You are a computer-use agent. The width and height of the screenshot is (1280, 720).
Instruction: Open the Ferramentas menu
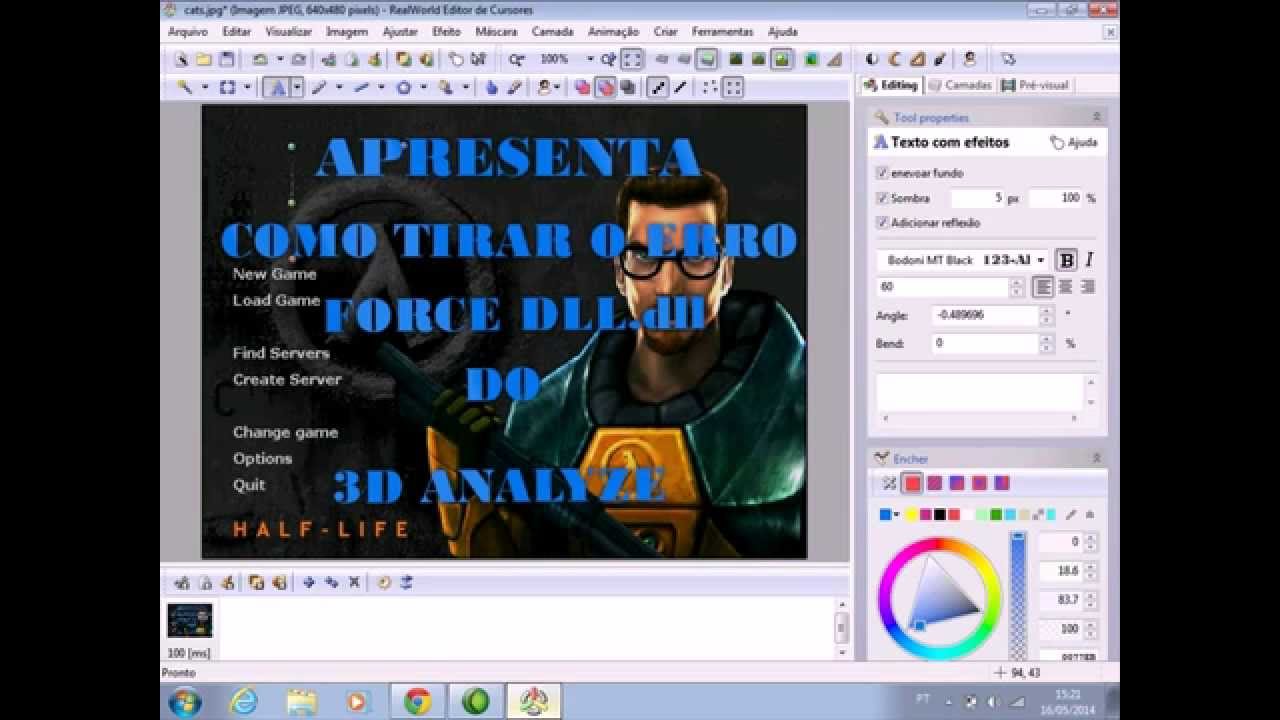(722, 32)
